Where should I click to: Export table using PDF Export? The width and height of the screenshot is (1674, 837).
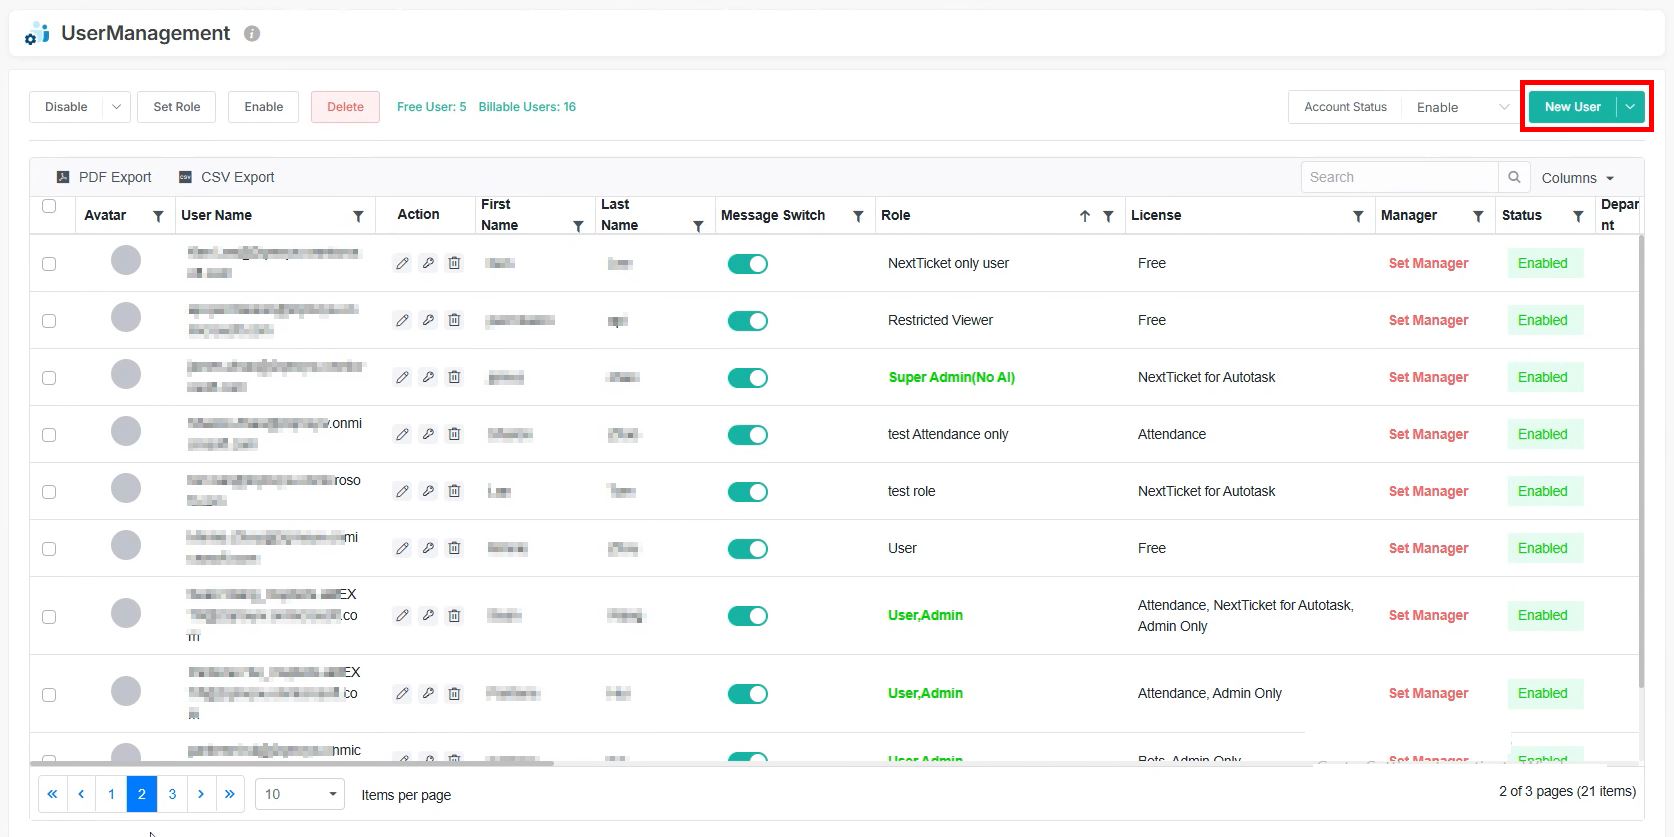click(x=104, y=177)
